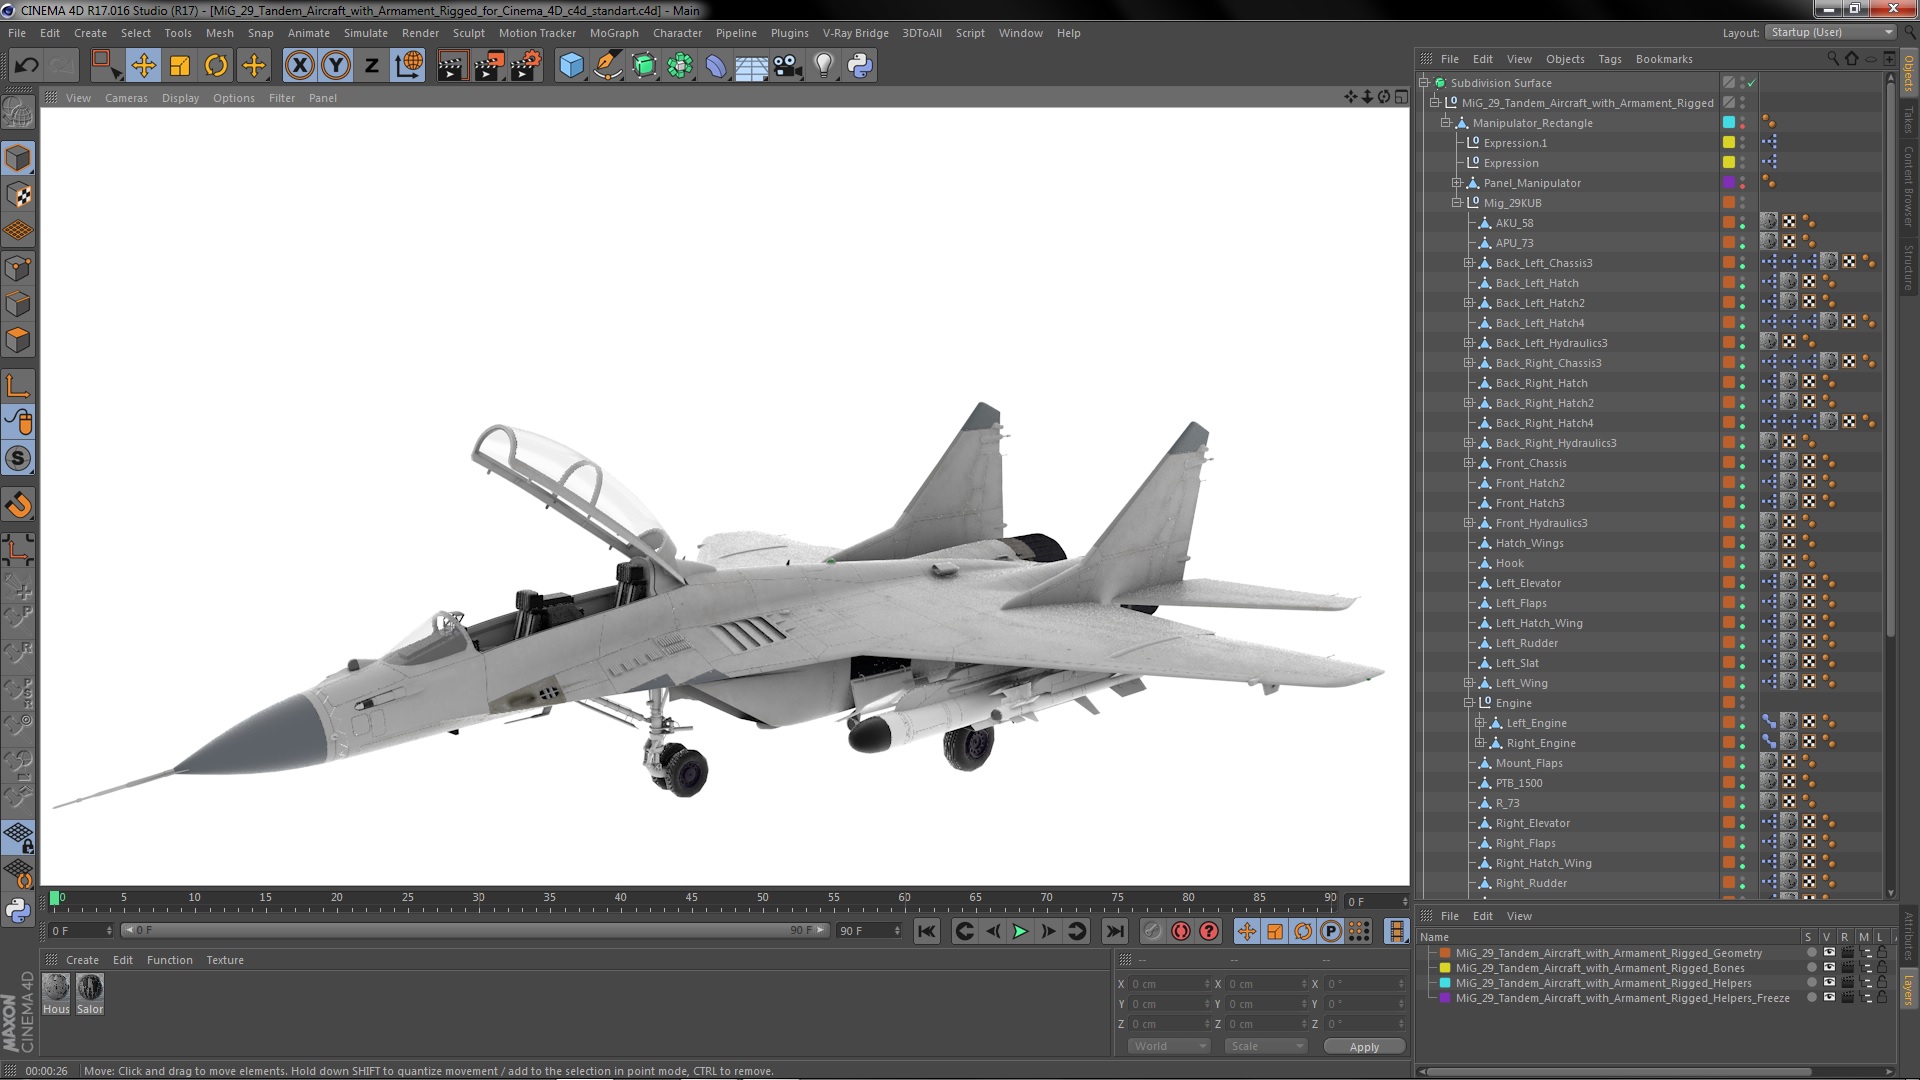This screenshot has width=1920, height=1080.
Task: Select the Rotate tool in the top toolbar
Action: pyautogui.click(x=216, y=66)
